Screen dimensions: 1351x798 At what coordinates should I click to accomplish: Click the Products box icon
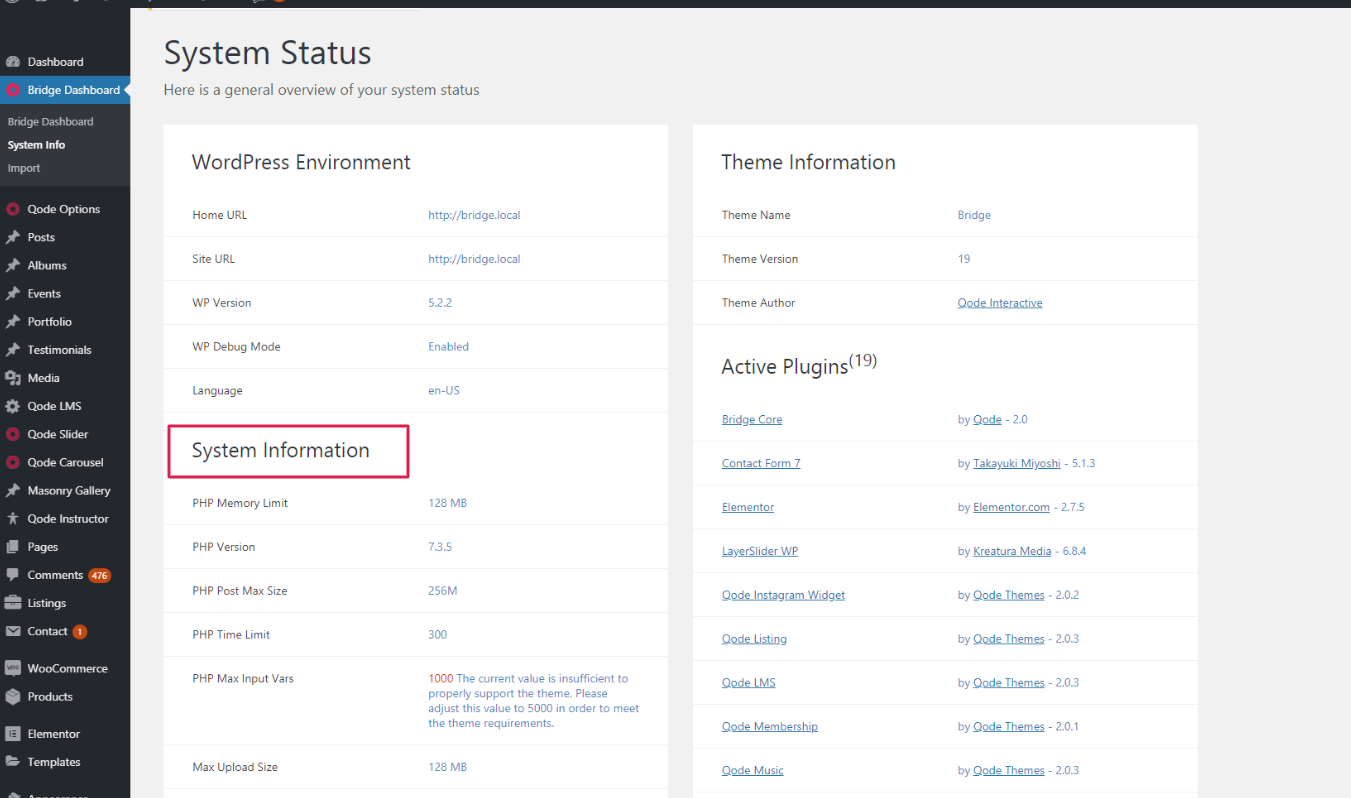[x=13, y=696]
